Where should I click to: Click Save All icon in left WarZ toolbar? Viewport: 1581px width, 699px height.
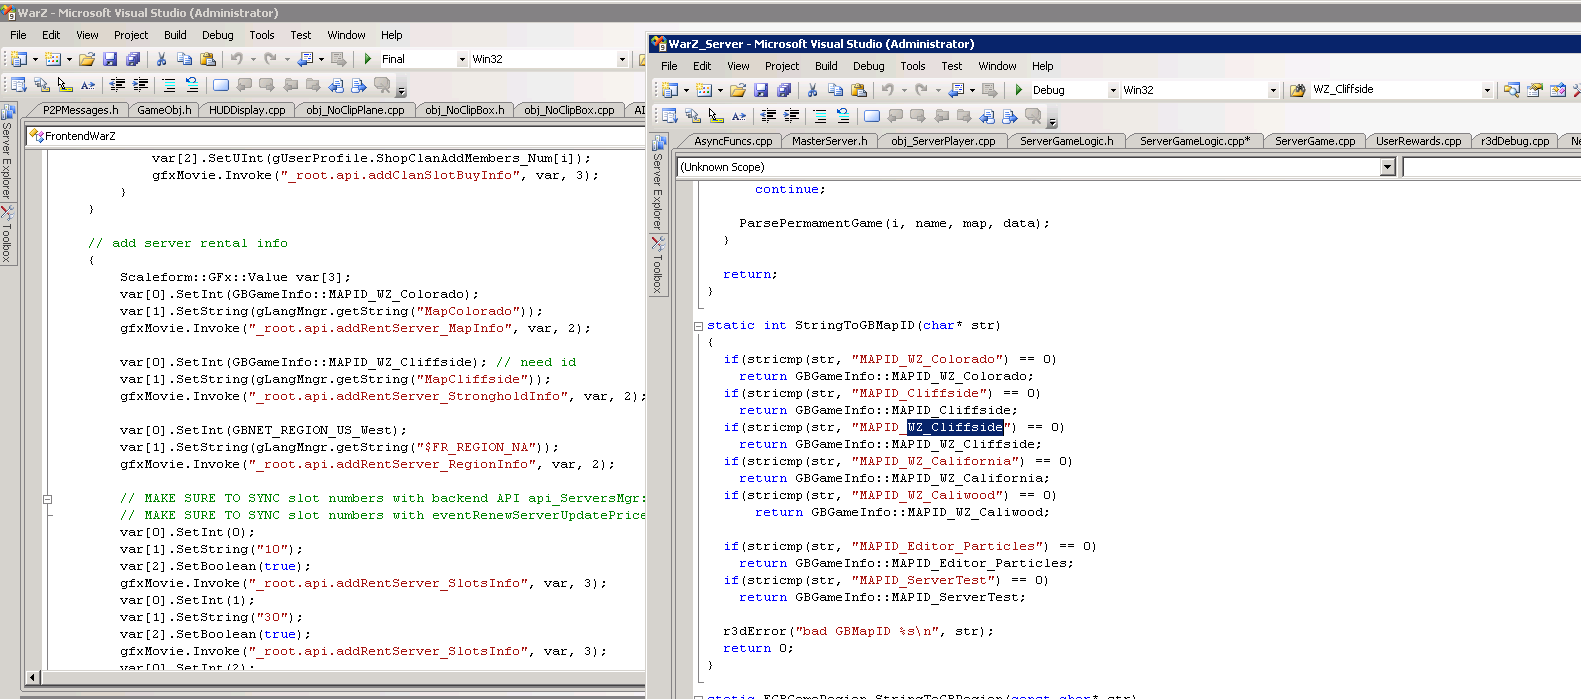tap(133, 59)
